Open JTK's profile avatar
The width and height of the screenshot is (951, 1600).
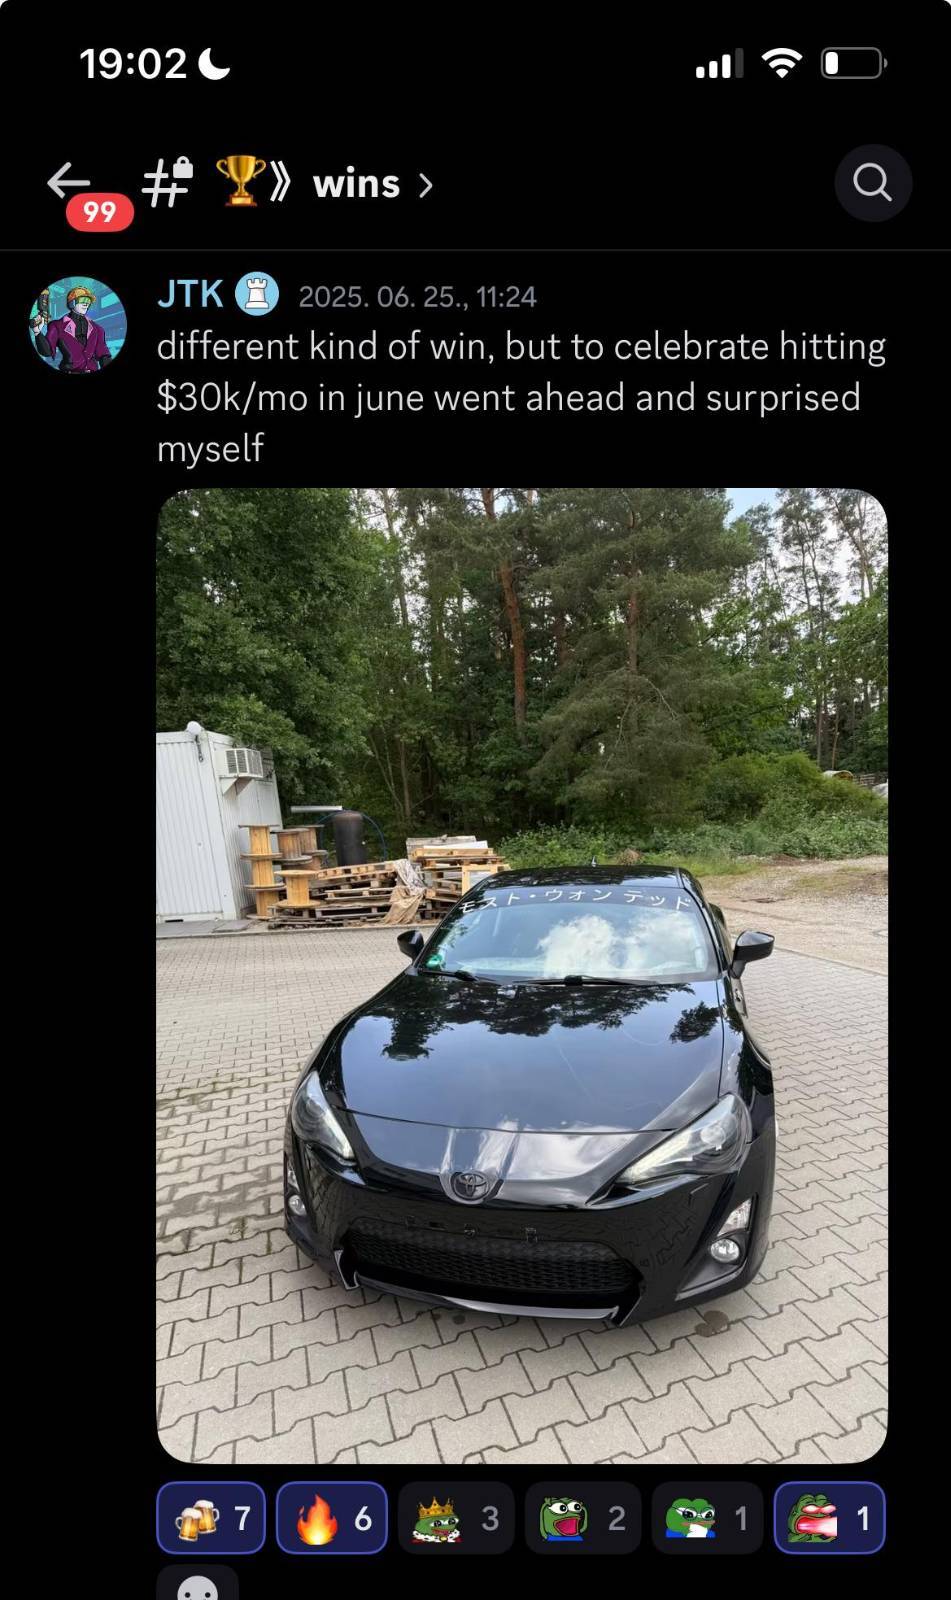tap(78, 325)
